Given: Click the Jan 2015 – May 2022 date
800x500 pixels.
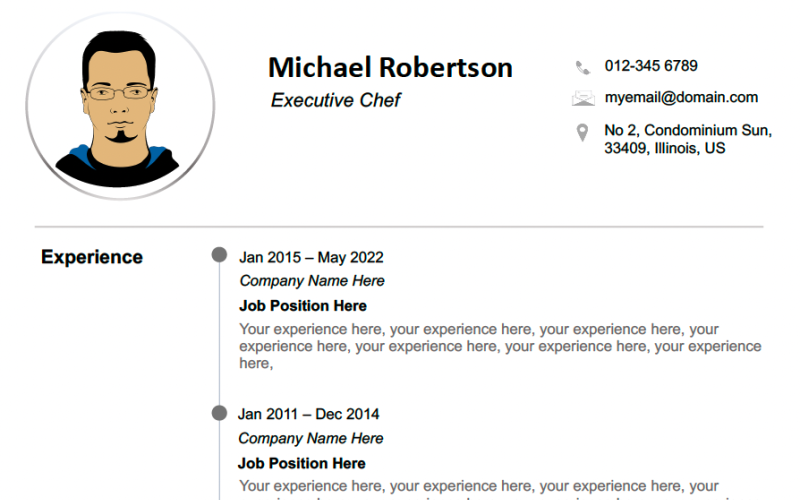Looking at the screenshot, I should coord(311,257).
